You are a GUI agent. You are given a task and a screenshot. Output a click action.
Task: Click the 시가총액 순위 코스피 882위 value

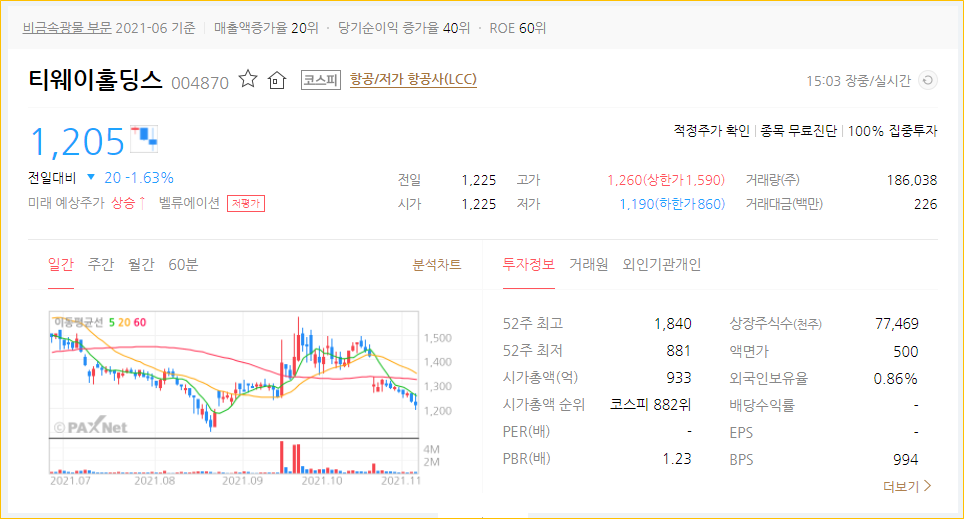[x=650, y=405]
